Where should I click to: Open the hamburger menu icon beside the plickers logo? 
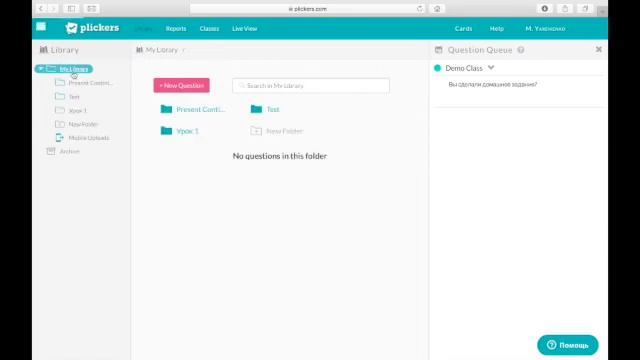pyautogui.click(x=41, y=27)
